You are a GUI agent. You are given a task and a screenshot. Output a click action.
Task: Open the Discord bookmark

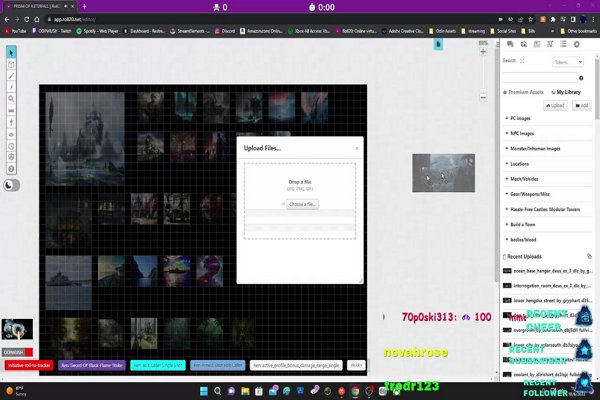click(225, 31)
